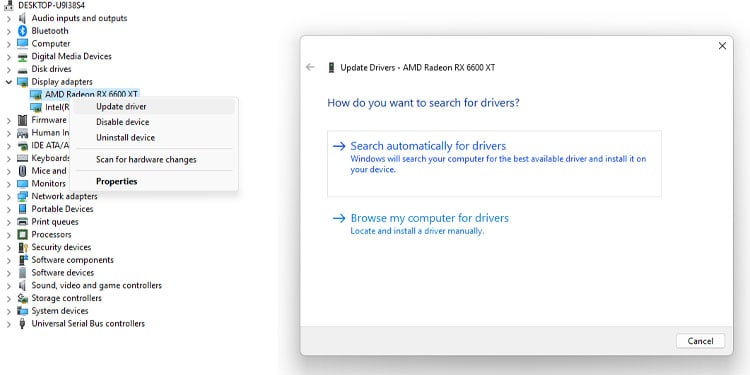This screenshot has width=750, height=375.
Task: Select the Computer category label
Action: [x=51, y=44]
